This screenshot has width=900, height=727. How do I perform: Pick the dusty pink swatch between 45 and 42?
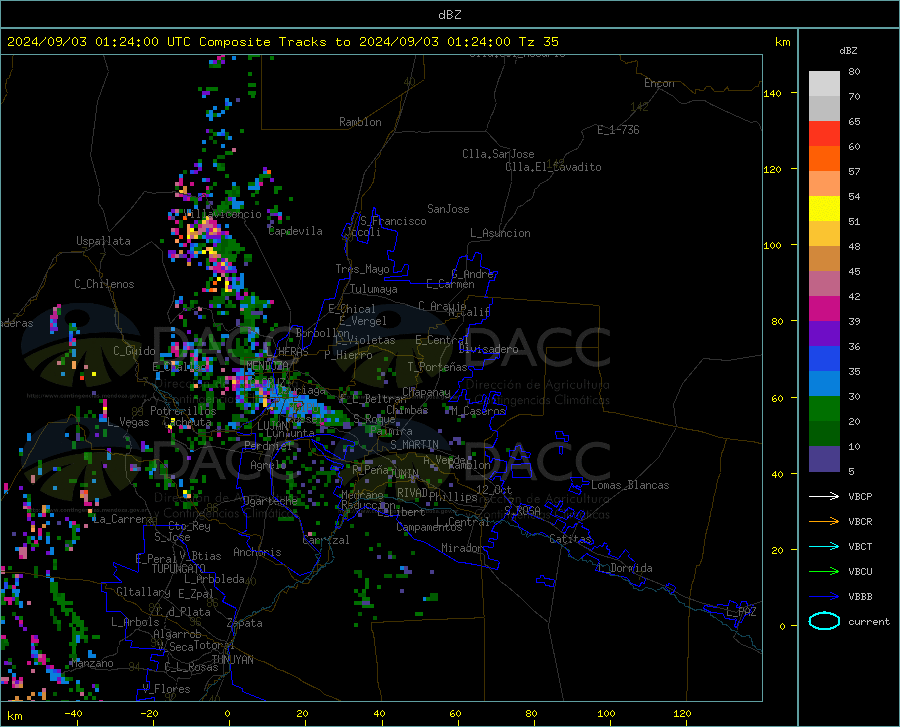coord(824,284)
